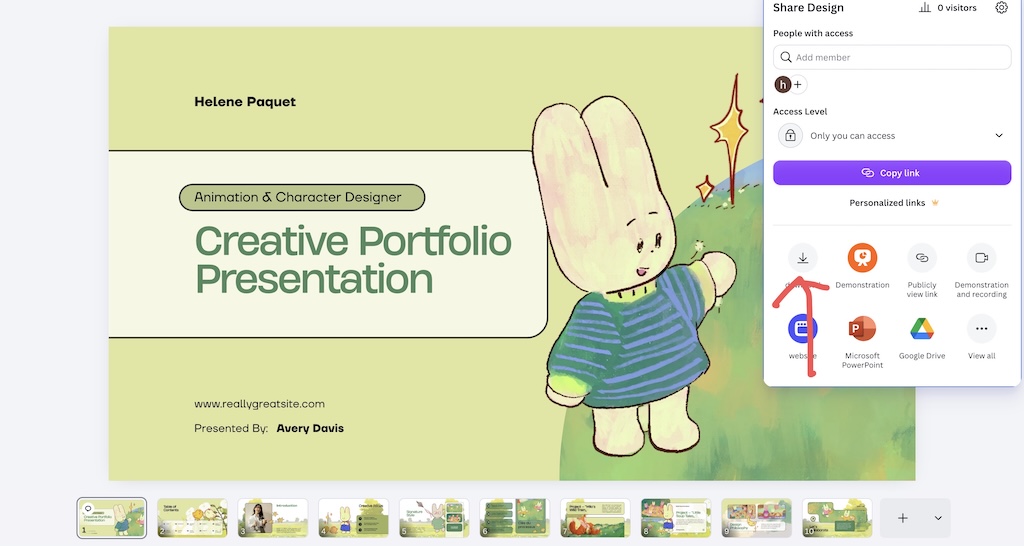
Task: Click the purple Copy link button
Action: point(892,173)
